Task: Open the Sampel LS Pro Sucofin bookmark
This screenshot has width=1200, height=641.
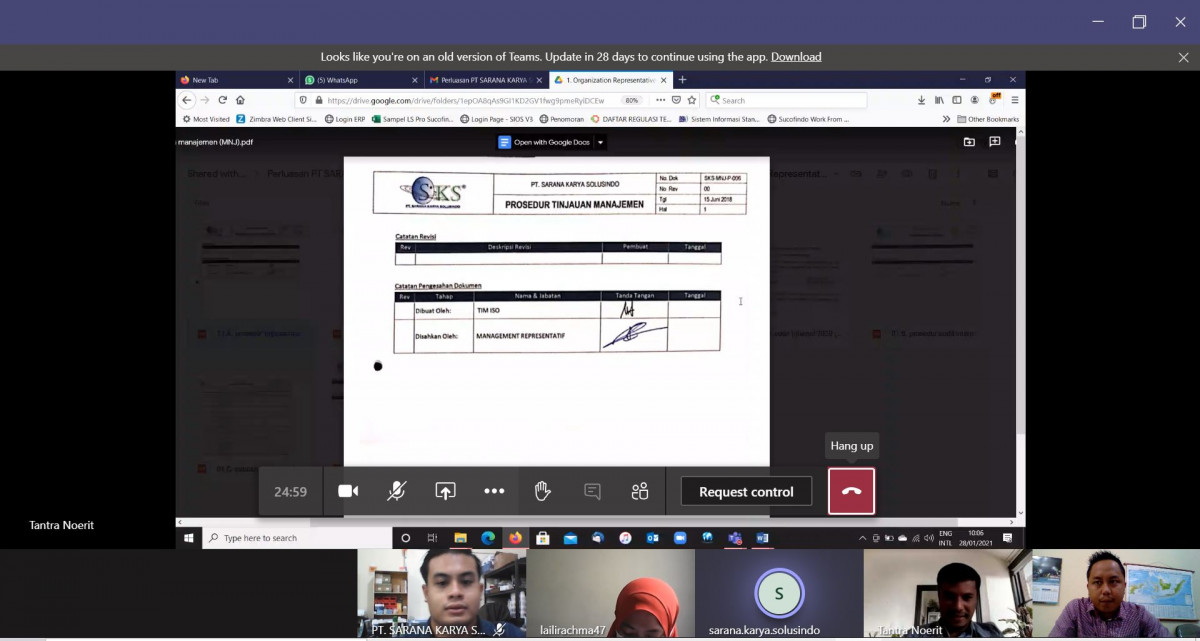Action: point(413,119)
